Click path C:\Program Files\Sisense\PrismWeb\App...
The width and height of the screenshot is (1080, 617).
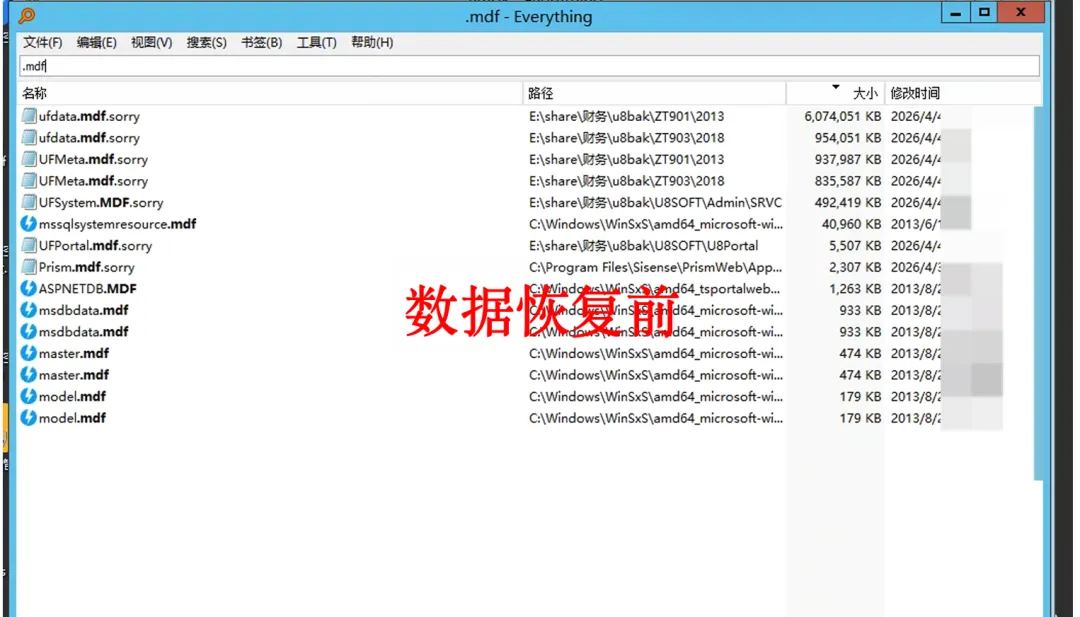click(x=655, y=267)
